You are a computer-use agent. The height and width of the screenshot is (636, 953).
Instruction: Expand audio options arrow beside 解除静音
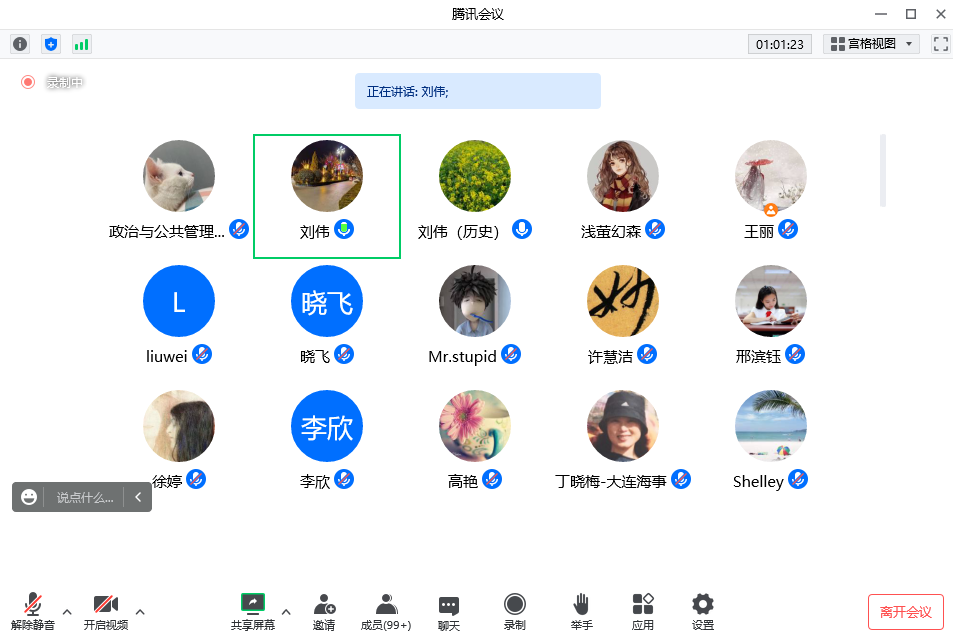click(67, 612)
